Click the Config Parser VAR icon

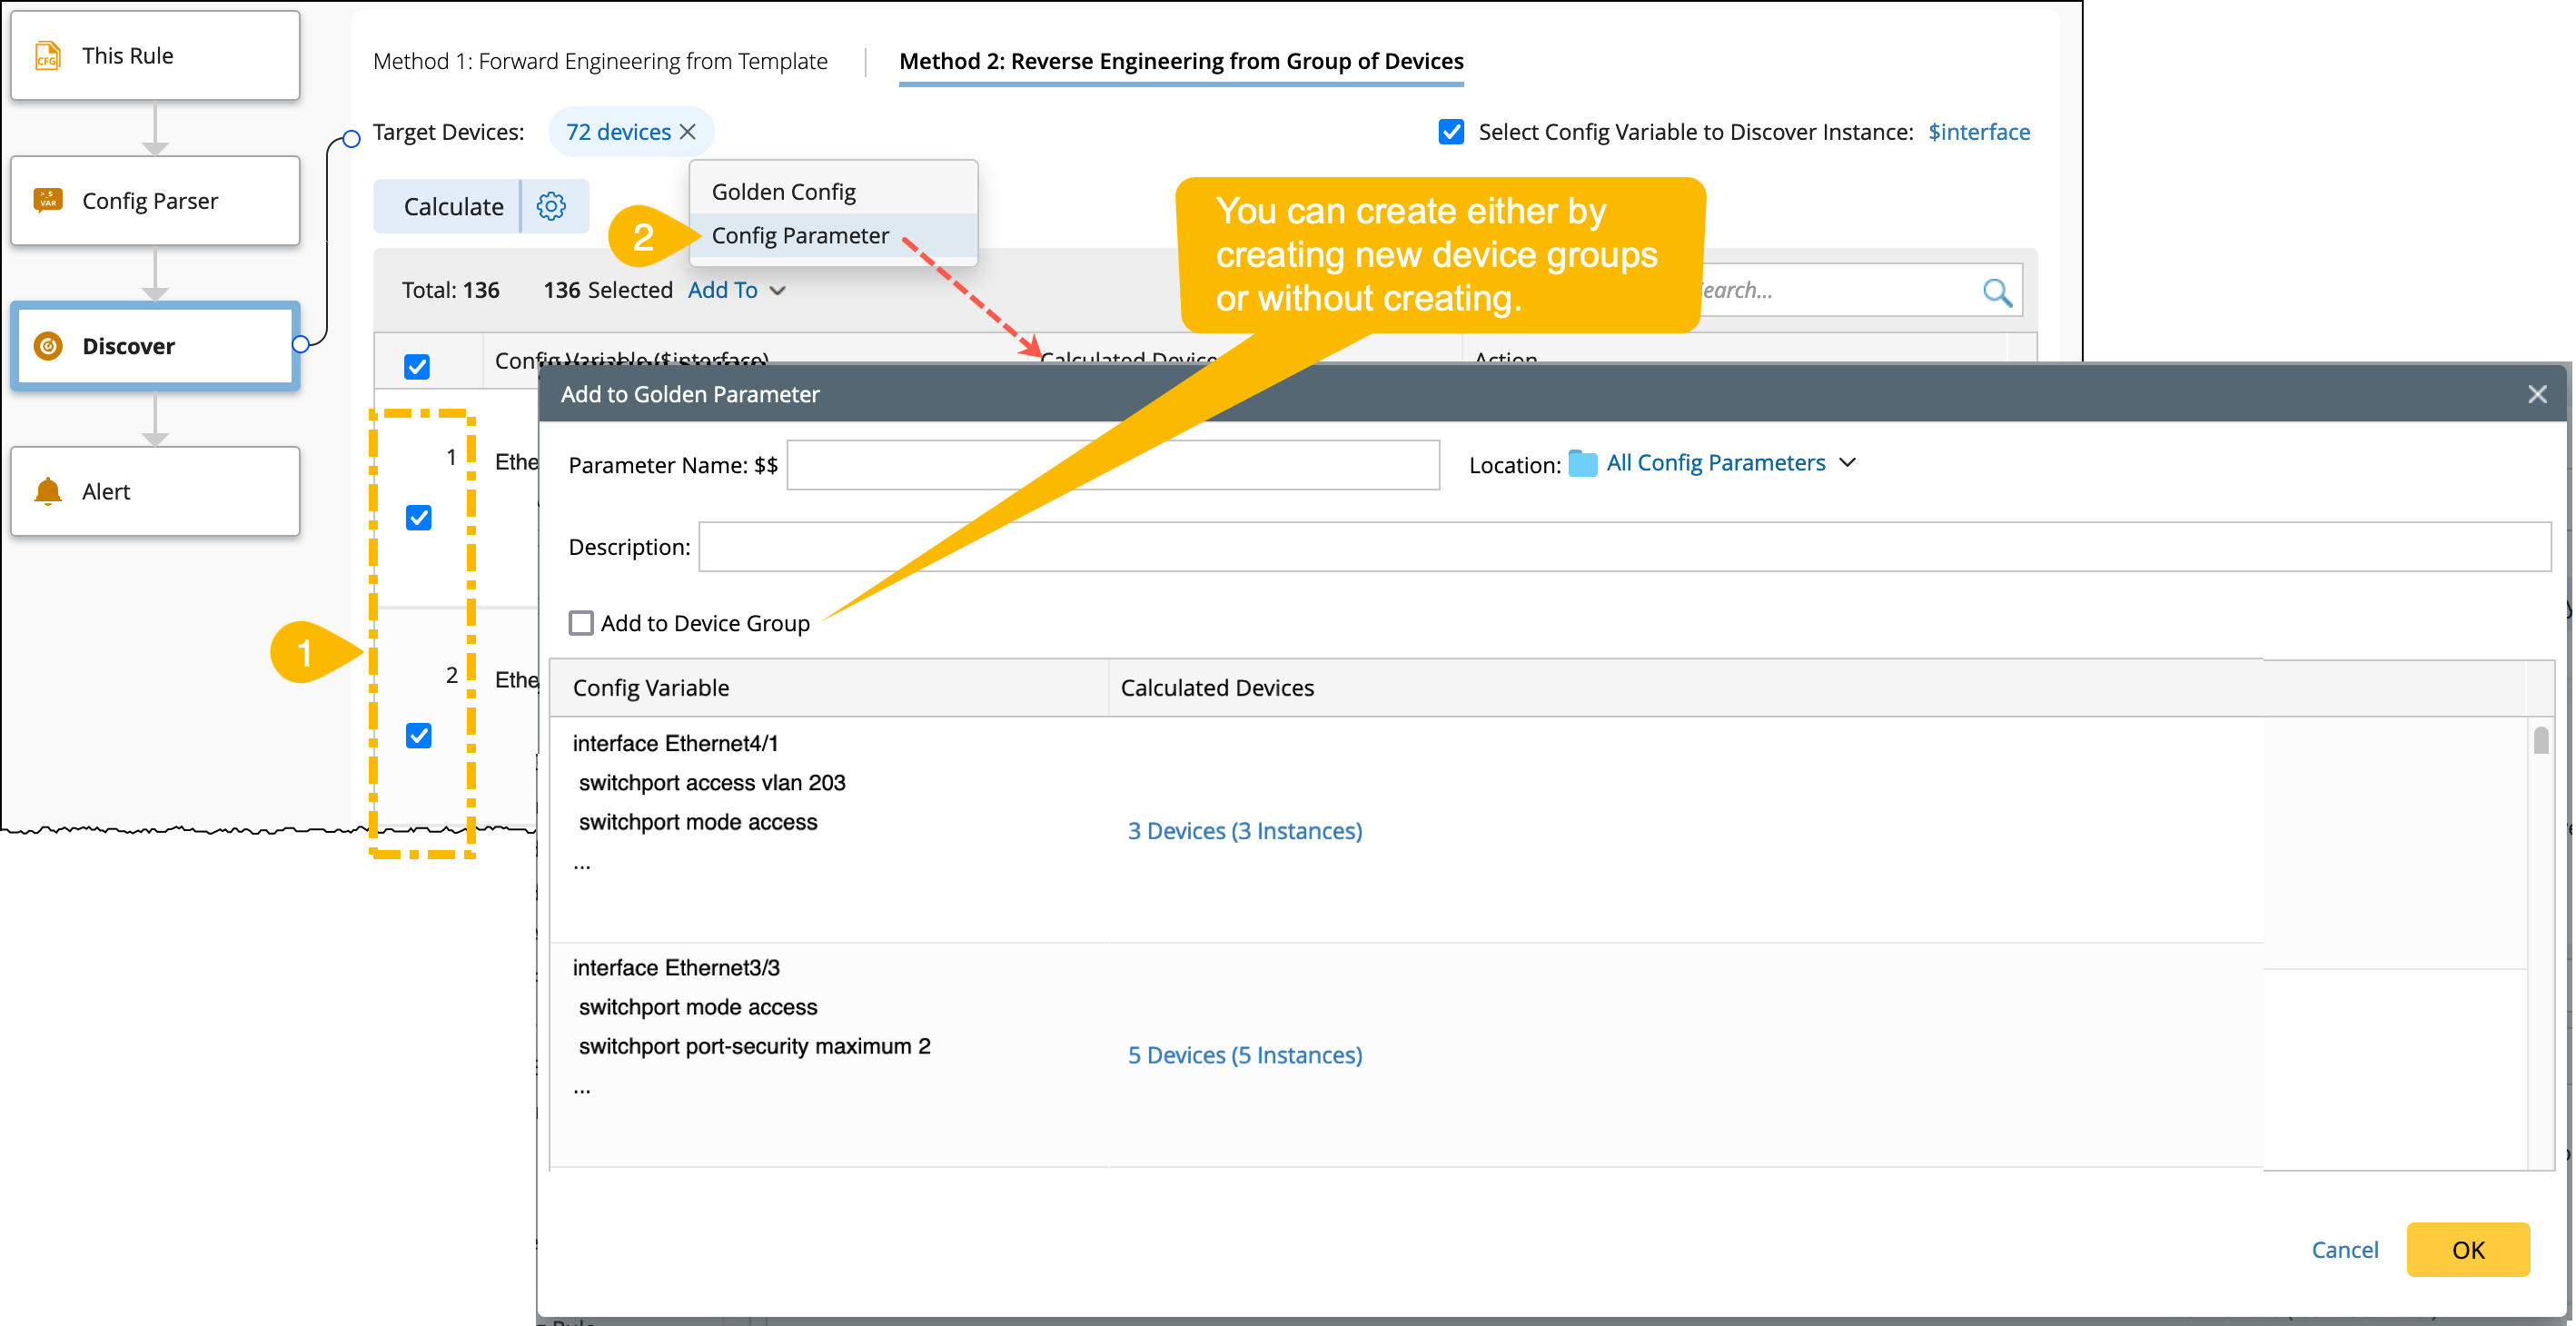pos(48,200)
